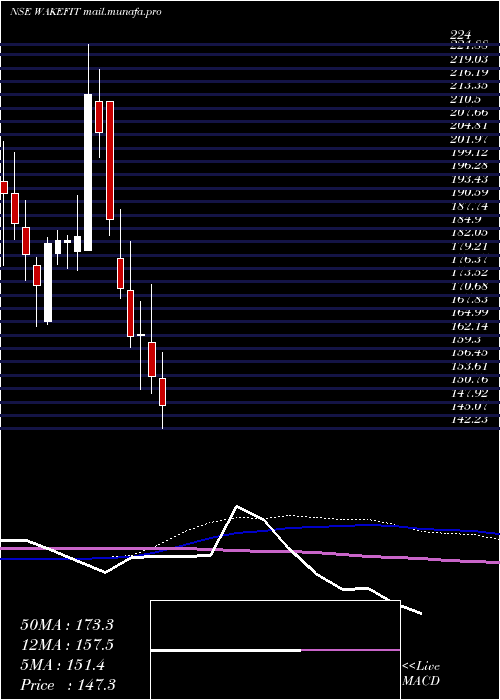Click the 147.92 price axis label

coord(469,393)
